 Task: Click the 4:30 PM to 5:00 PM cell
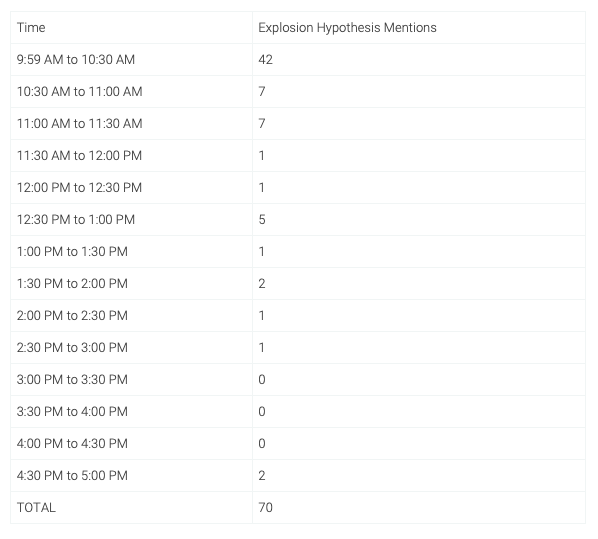pos(131,476)
